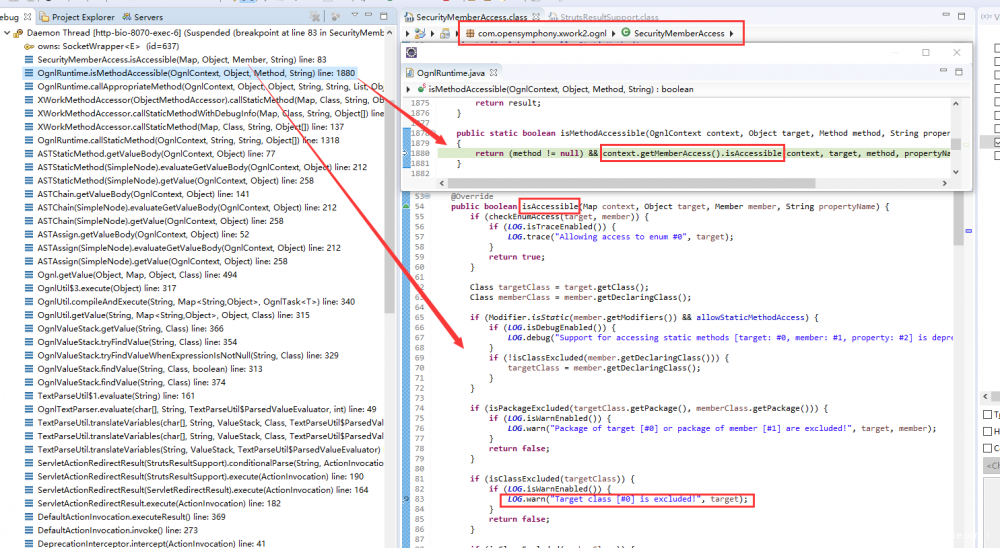Click the main editor vertical scrollbar thumb
The height and width of the screenshot is (548, 1000).
pos(959,220)
